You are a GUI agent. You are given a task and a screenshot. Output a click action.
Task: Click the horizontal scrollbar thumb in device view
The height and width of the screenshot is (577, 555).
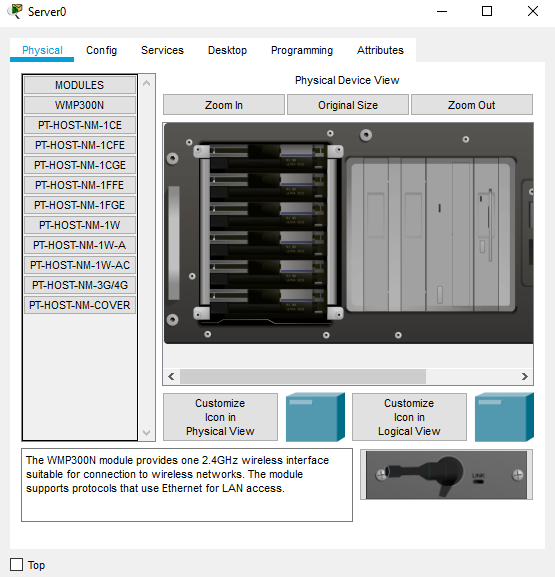click(x=303, y=376)
